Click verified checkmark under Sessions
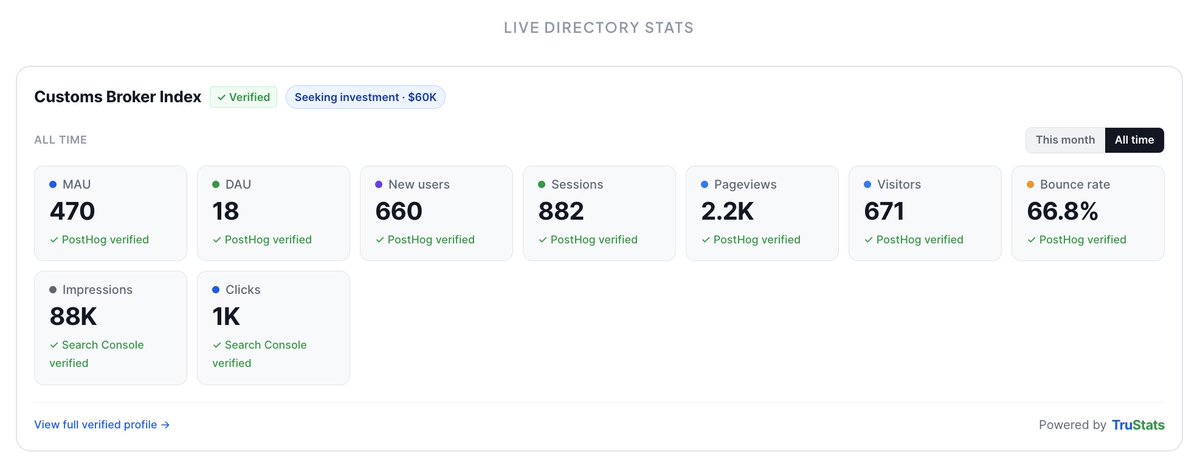 (543, 240)
